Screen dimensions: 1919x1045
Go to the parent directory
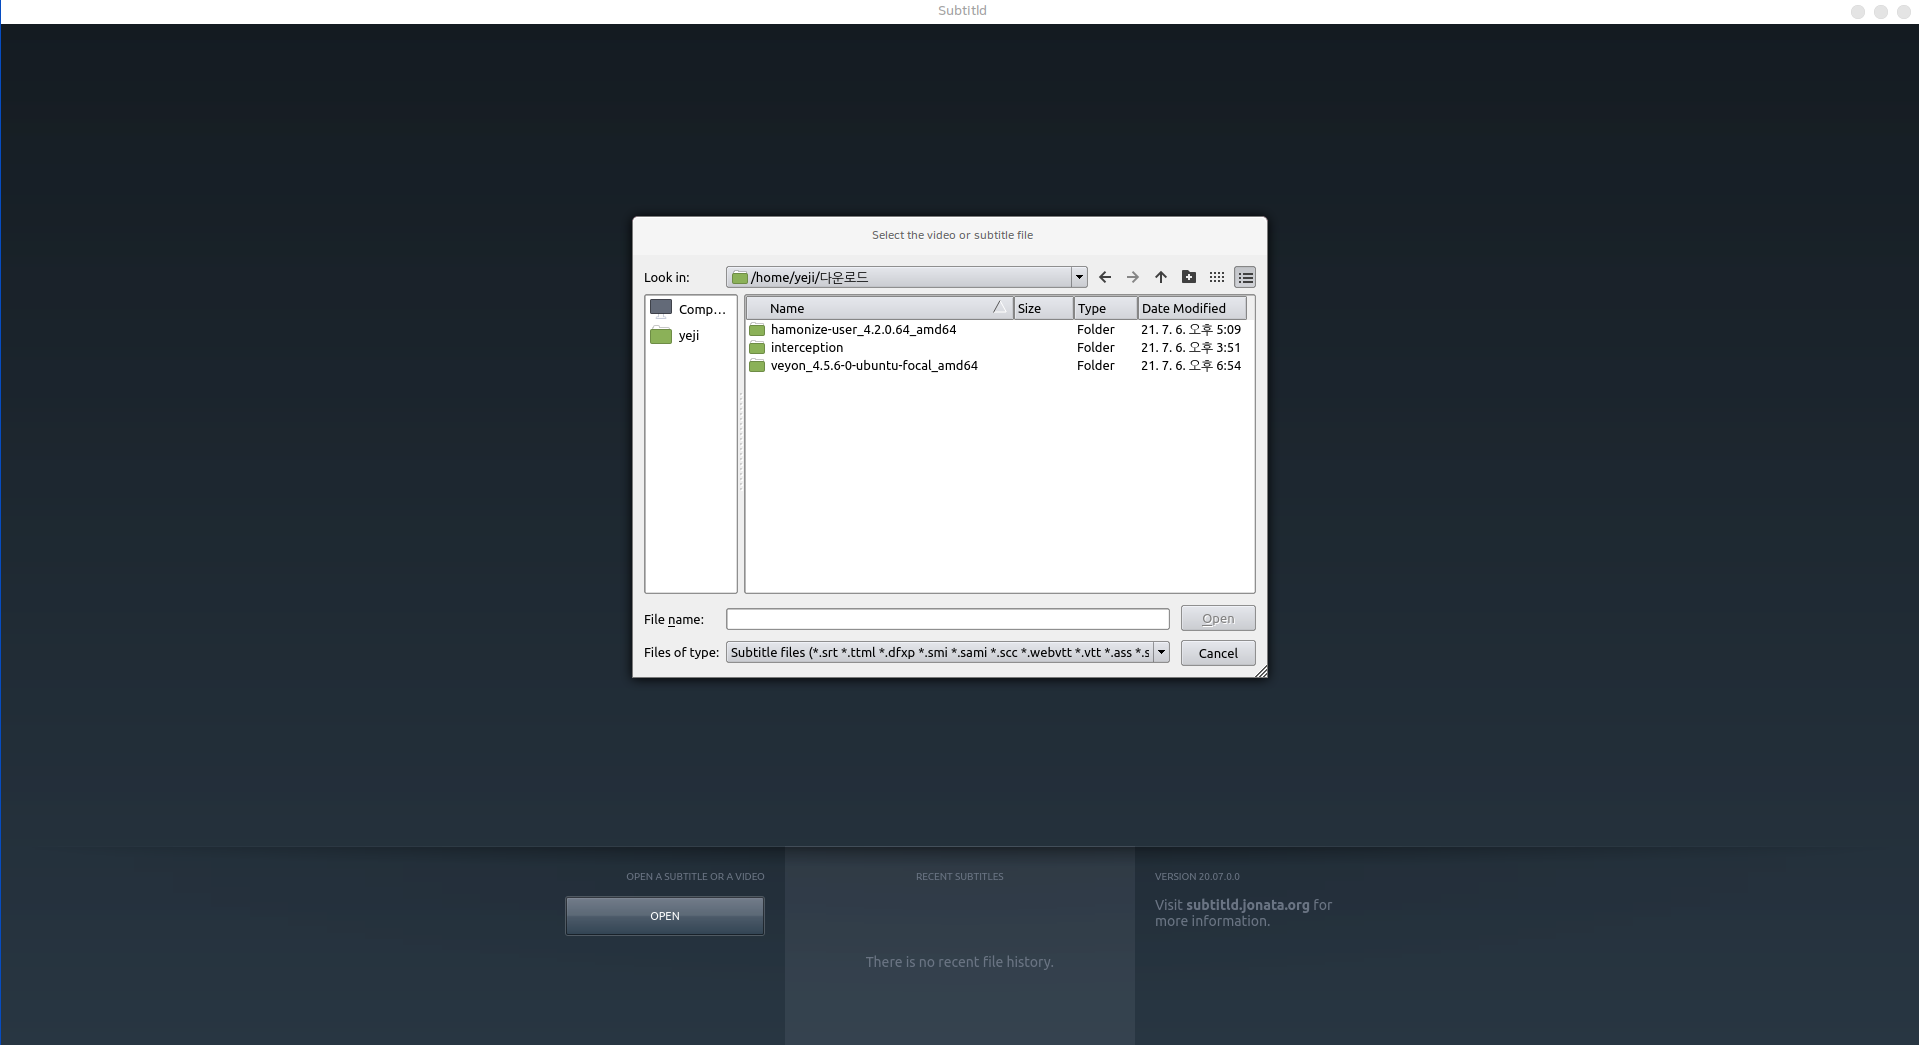[x=1160, y=277]
